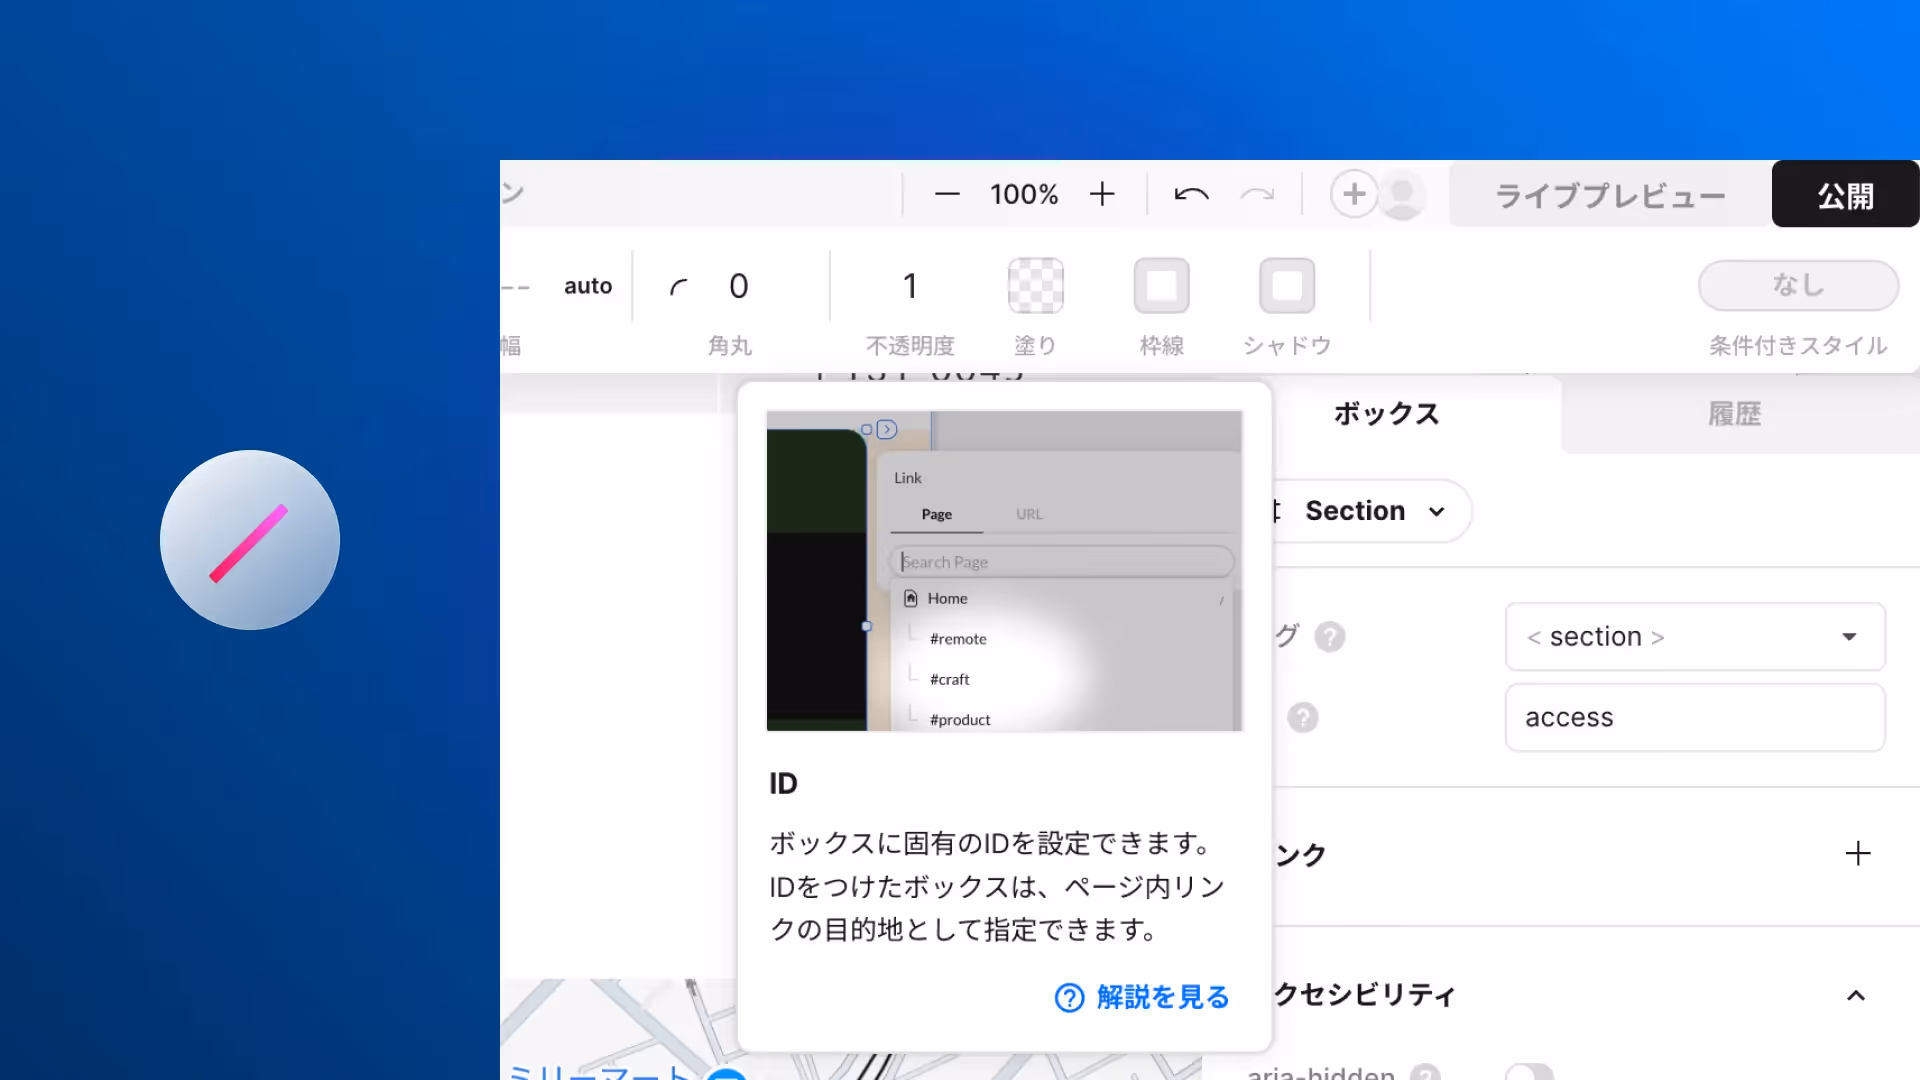
Task: Open the 解説を見る help link
Action: 1143,997
